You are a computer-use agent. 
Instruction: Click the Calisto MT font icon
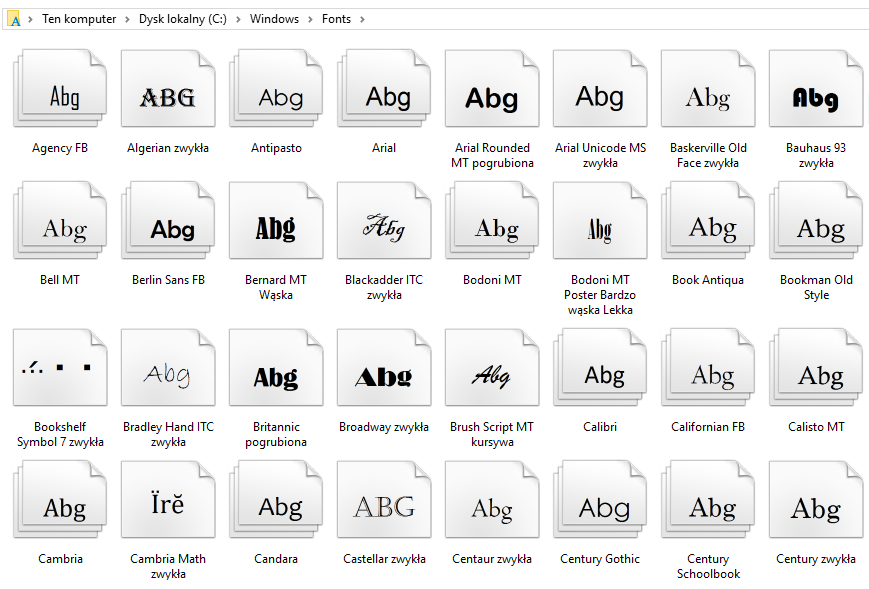(x=816, y=367)
